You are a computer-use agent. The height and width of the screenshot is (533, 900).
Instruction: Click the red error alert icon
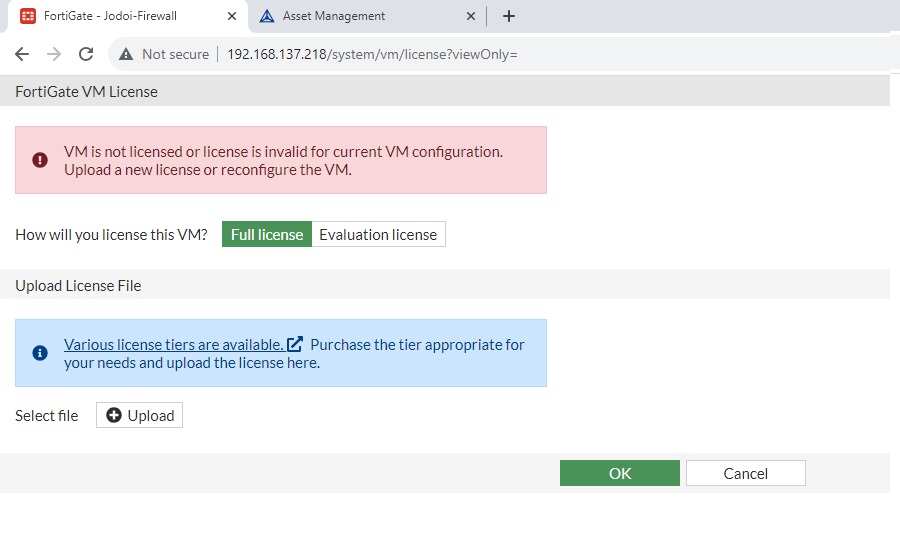click(x=40, y=160)
